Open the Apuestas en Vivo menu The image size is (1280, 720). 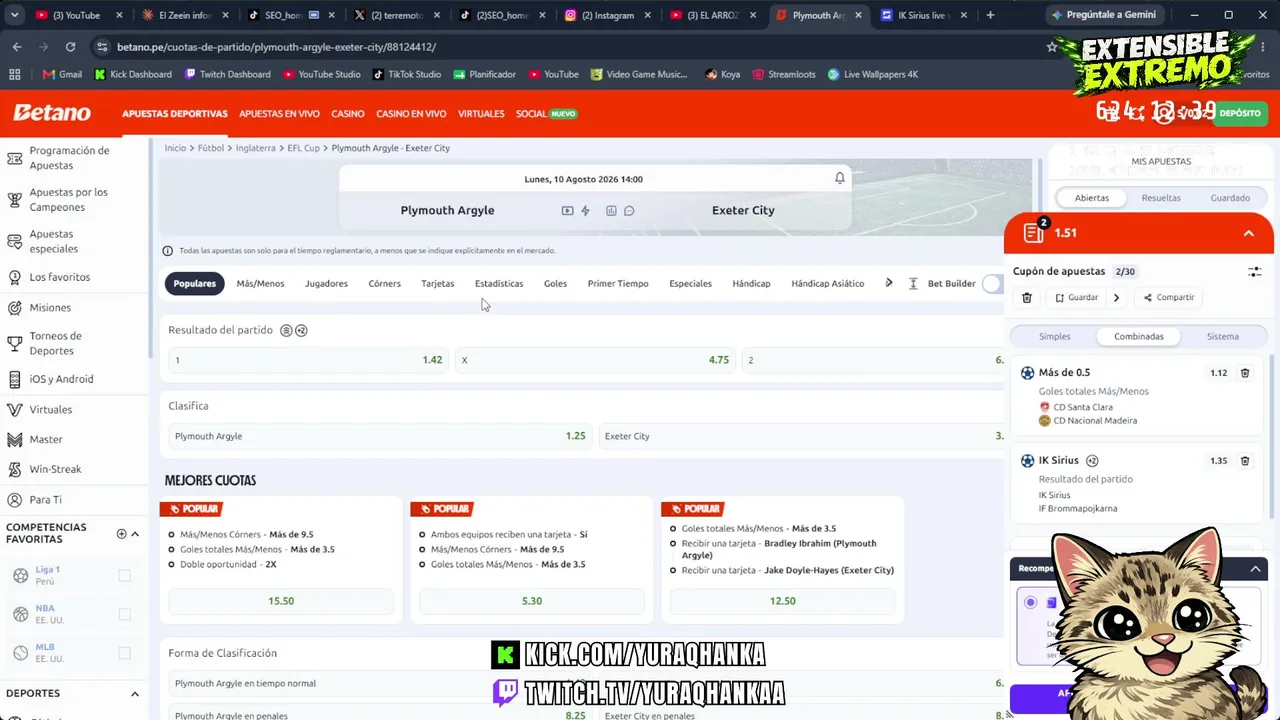[279, 114]
